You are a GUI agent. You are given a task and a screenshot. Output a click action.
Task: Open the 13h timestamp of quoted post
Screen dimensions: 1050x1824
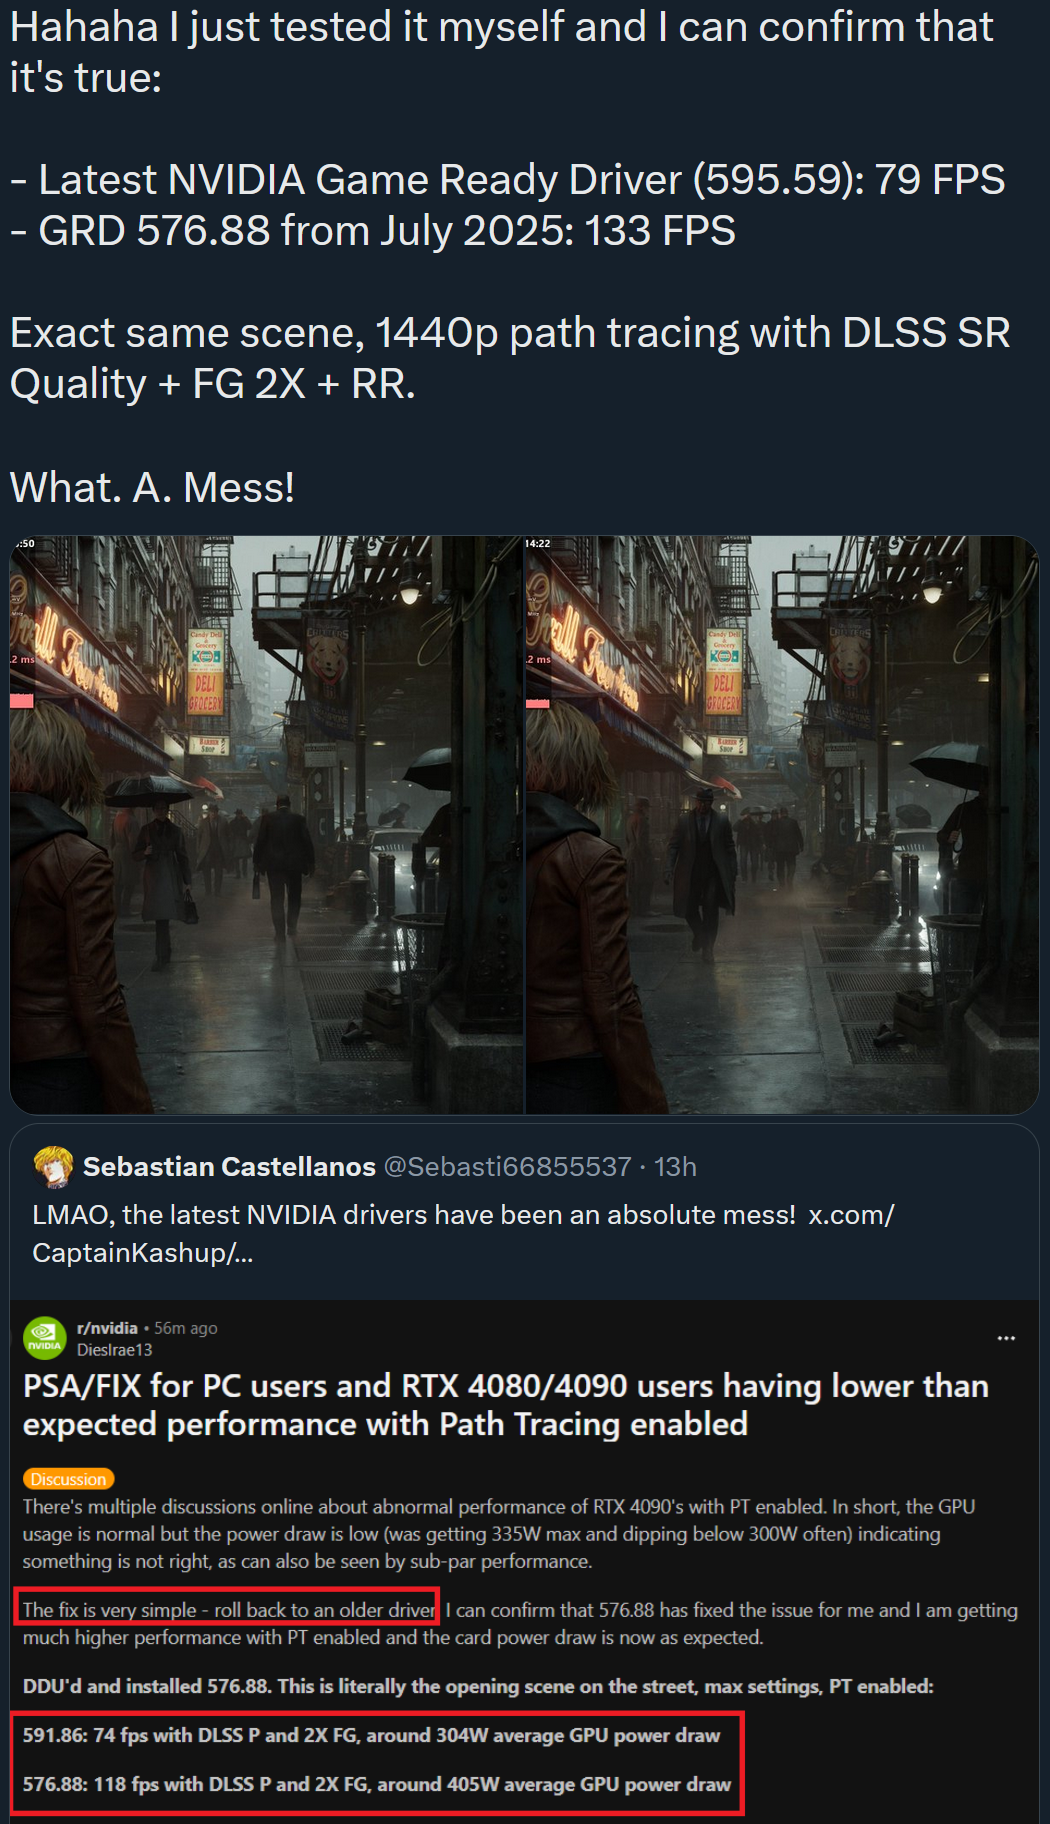[x=676, y=1167]
